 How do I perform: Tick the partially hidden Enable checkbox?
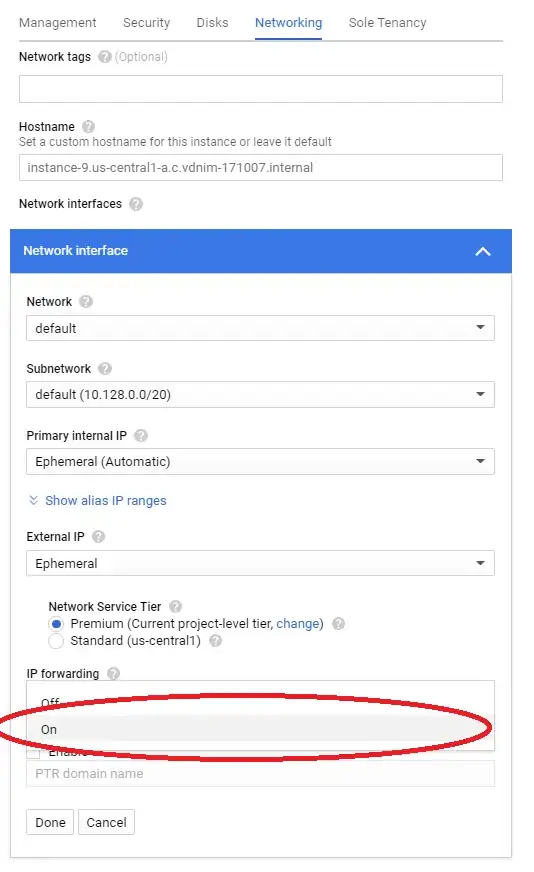tap(34, 753)
